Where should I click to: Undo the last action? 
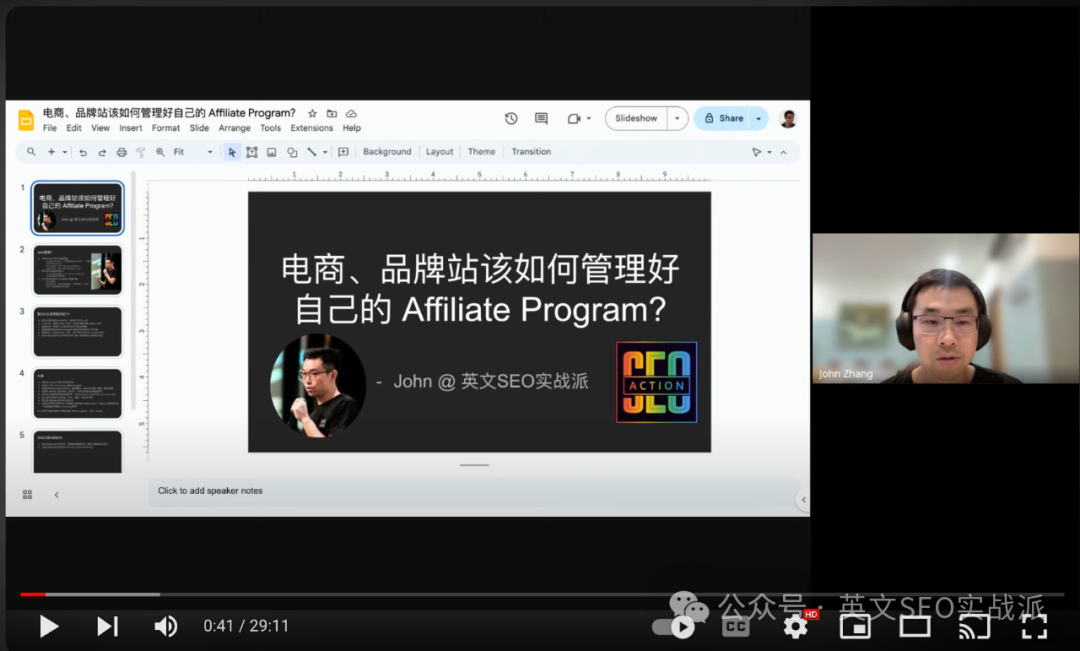(83, 152)
